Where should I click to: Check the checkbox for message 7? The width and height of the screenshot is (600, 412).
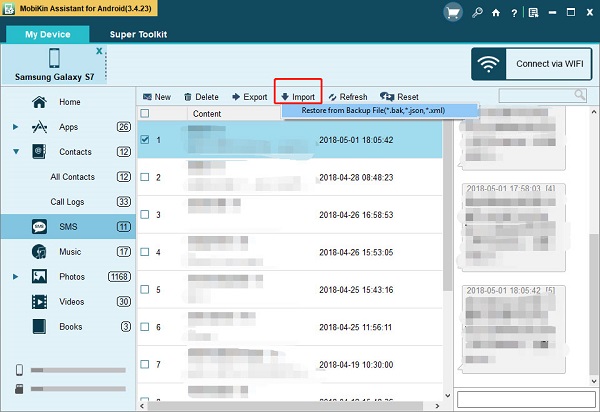tap(145, 364)
